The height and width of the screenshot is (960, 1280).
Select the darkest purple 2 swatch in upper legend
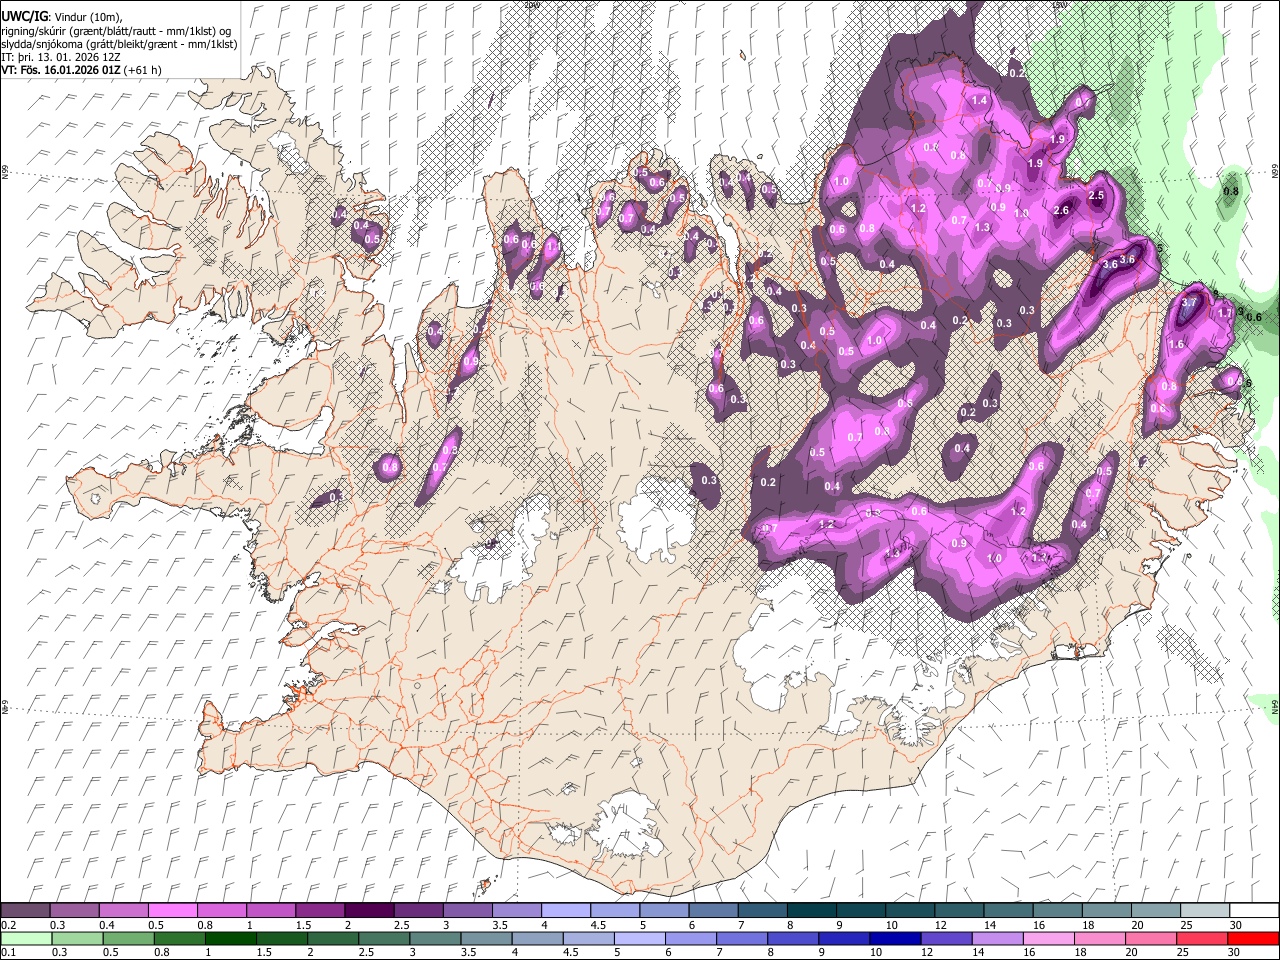[x=368, y=910]
